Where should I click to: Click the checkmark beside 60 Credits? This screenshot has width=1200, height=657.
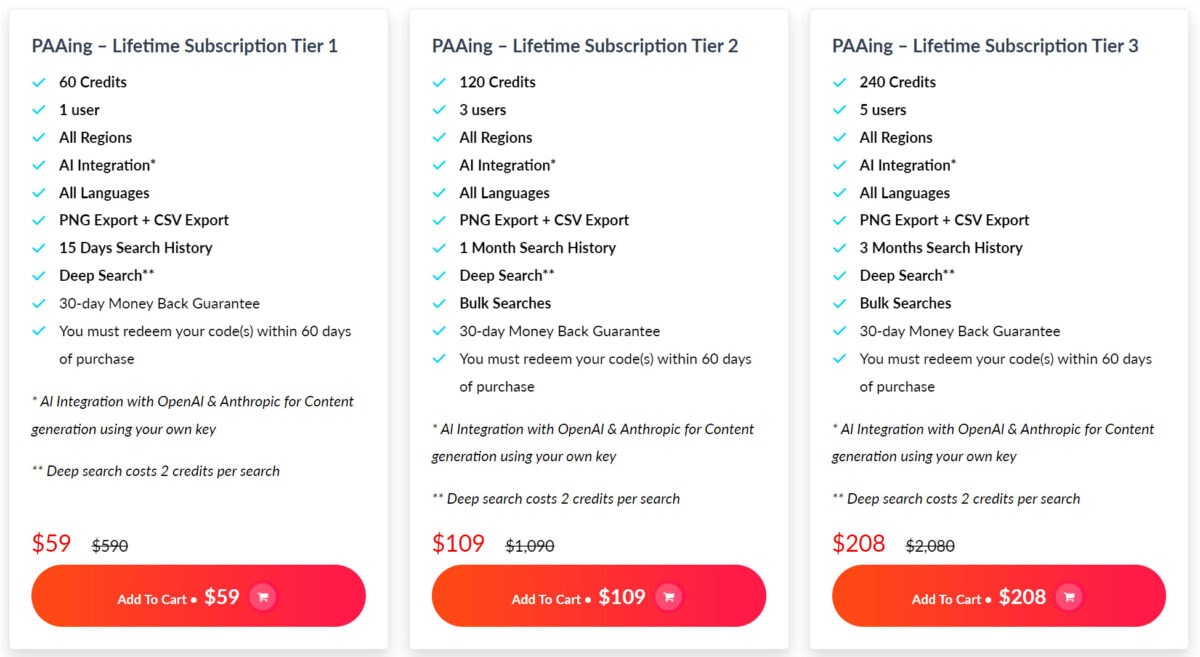(40, 82)
